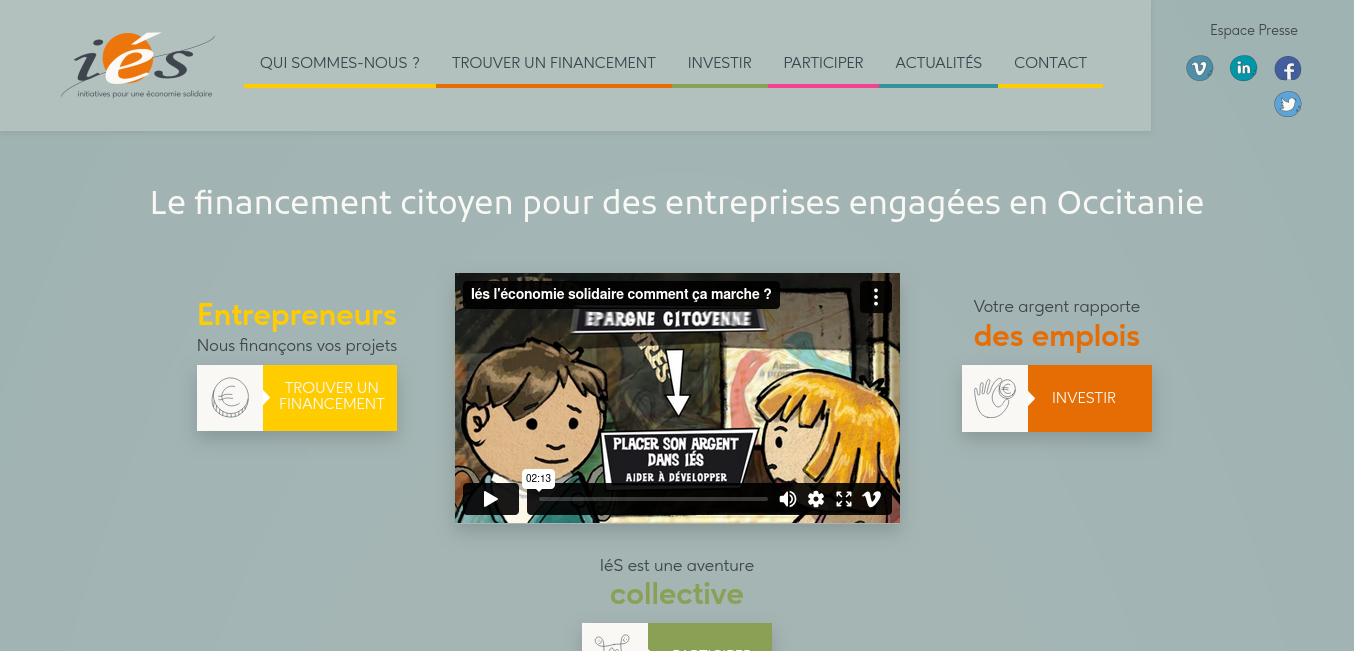Open the Espace Presse link
The image size is (1366, 651).
tap(1254, 30)
